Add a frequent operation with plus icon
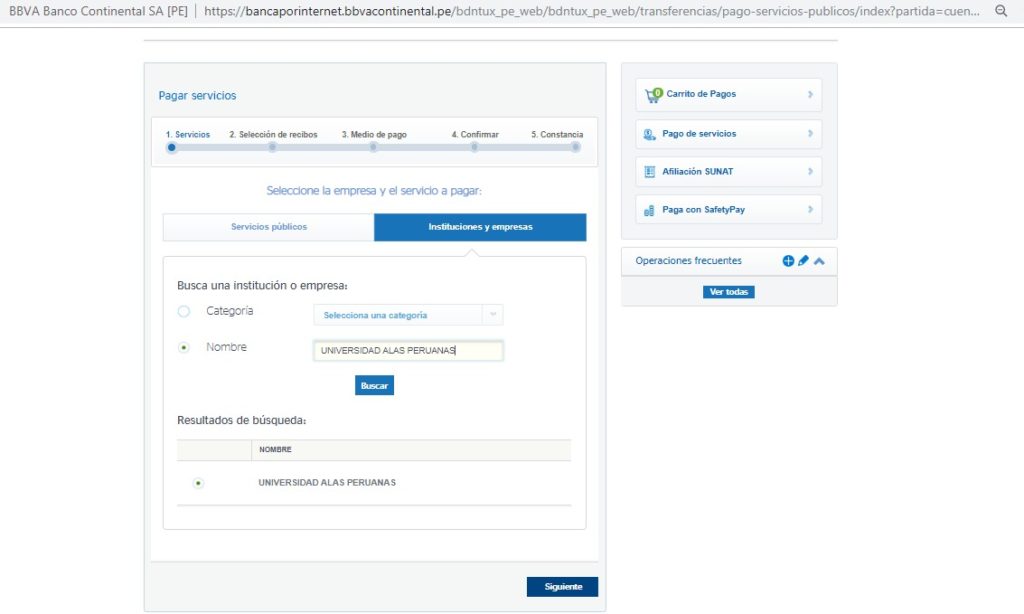 (x=788, y=261)
